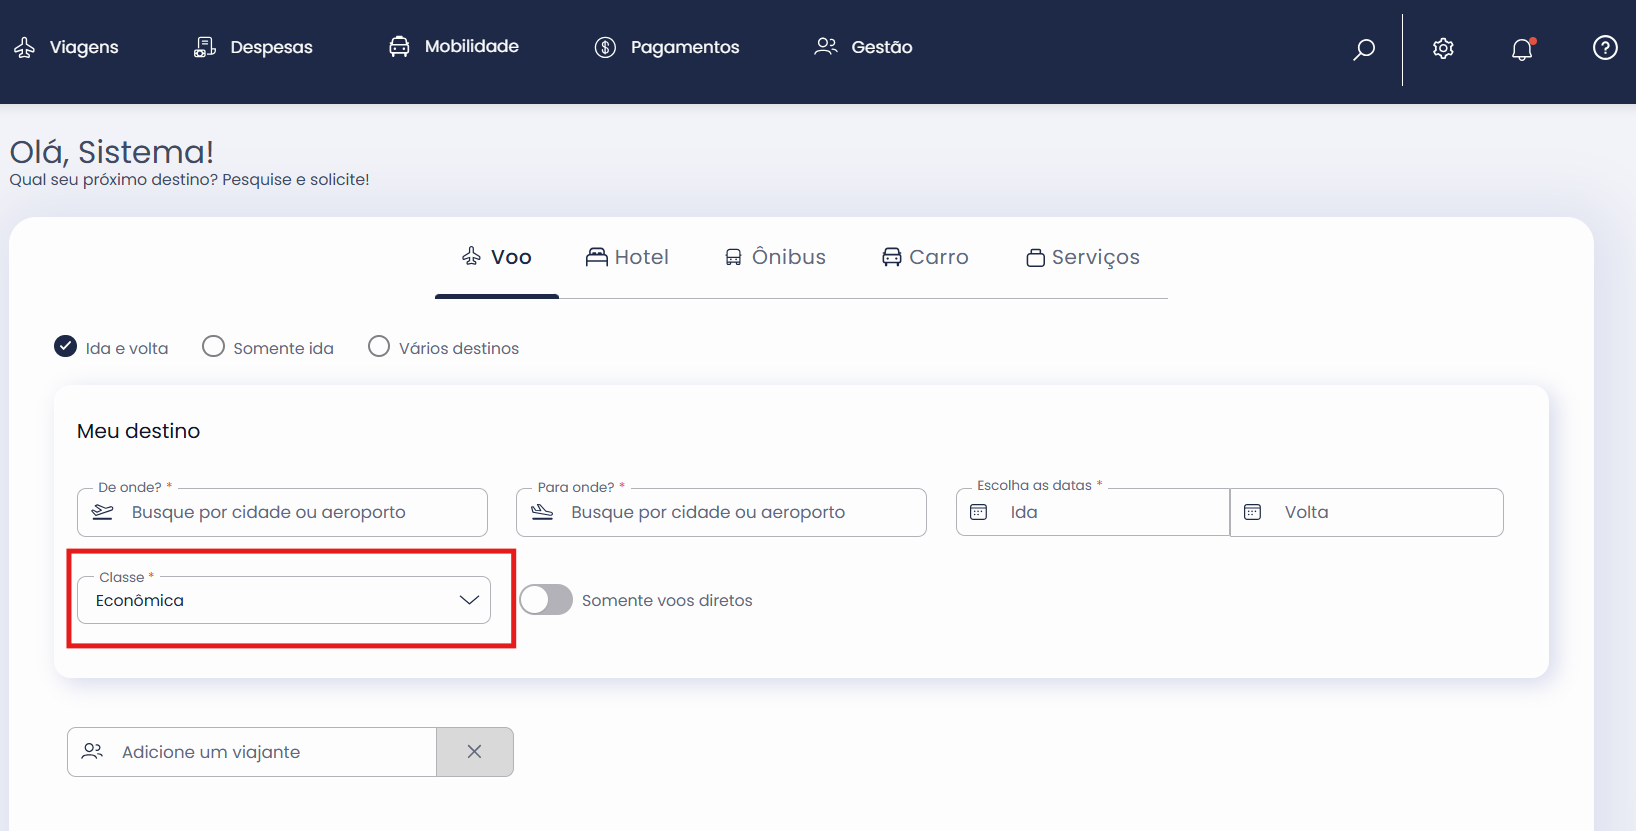Image resolution: width=1636 pixels, height=831 pixels.
Task: Click the airplane icon beside Viagens
Action: click(25, 48)
